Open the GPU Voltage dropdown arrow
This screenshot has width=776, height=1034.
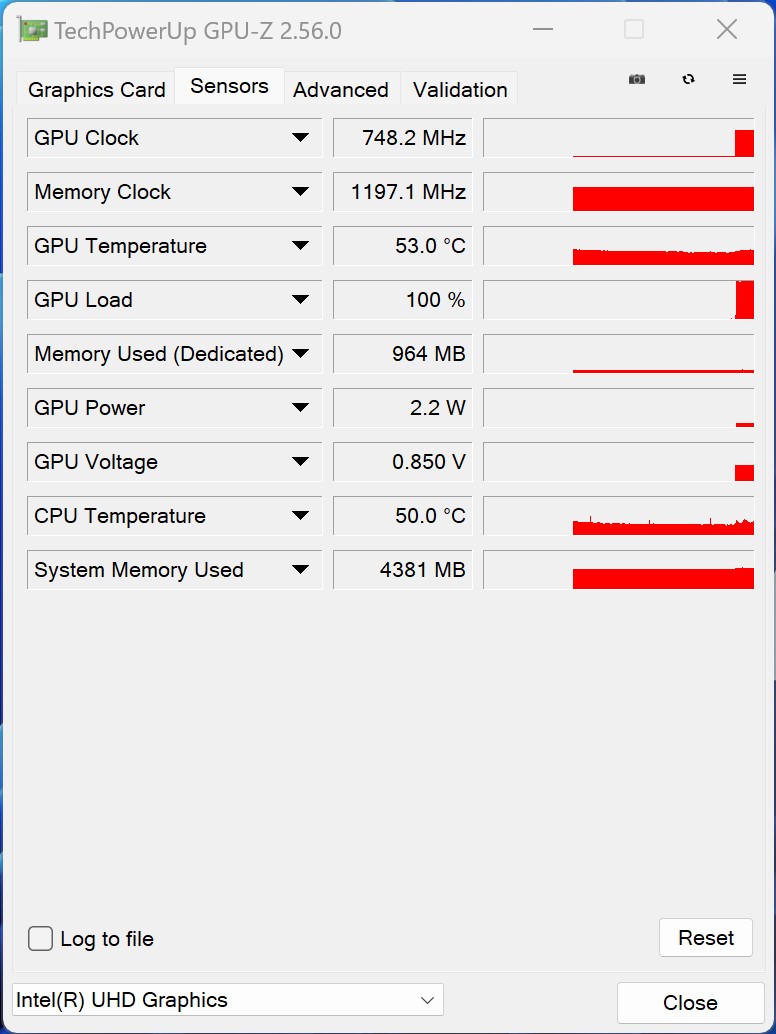(300, 462)
